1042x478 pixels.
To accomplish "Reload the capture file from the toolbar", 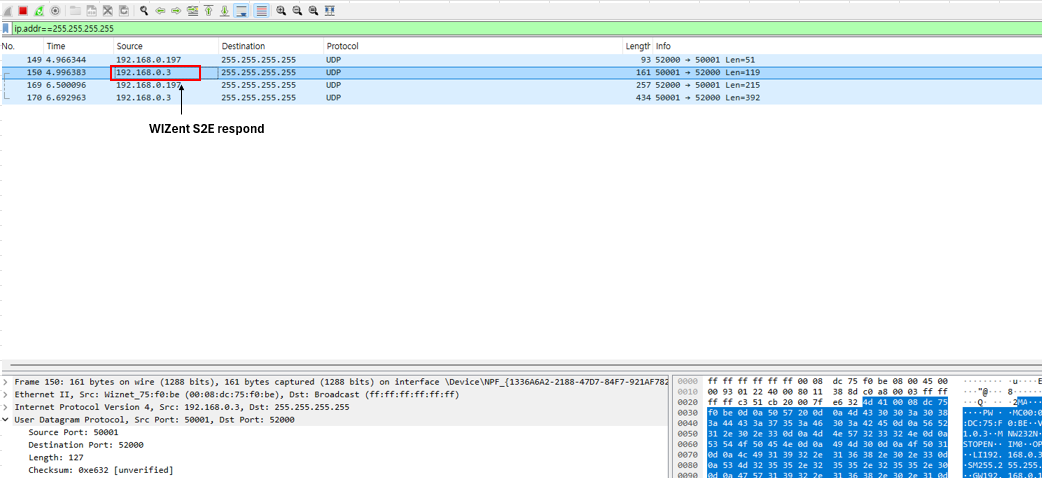I will (x=124, y=11).
